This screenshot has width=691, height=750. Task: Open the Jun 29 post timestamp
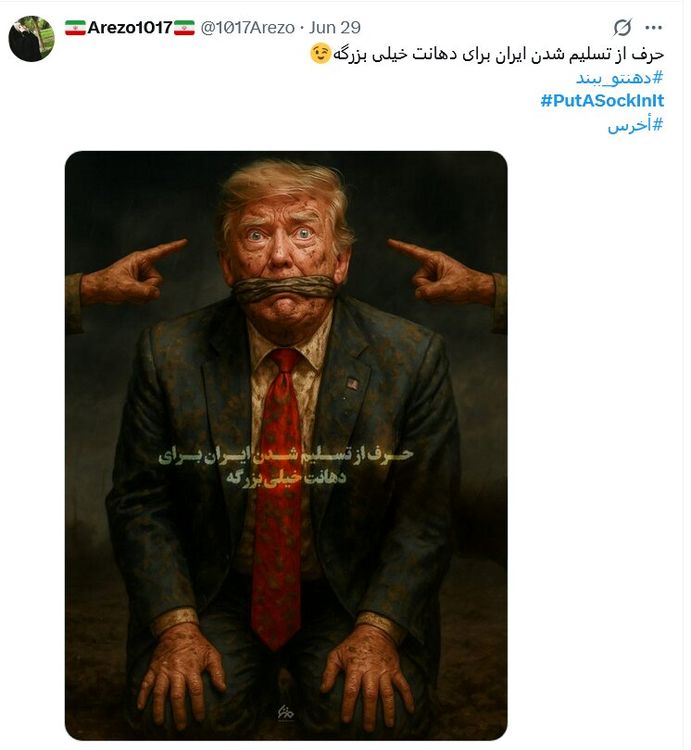[335, 28]
